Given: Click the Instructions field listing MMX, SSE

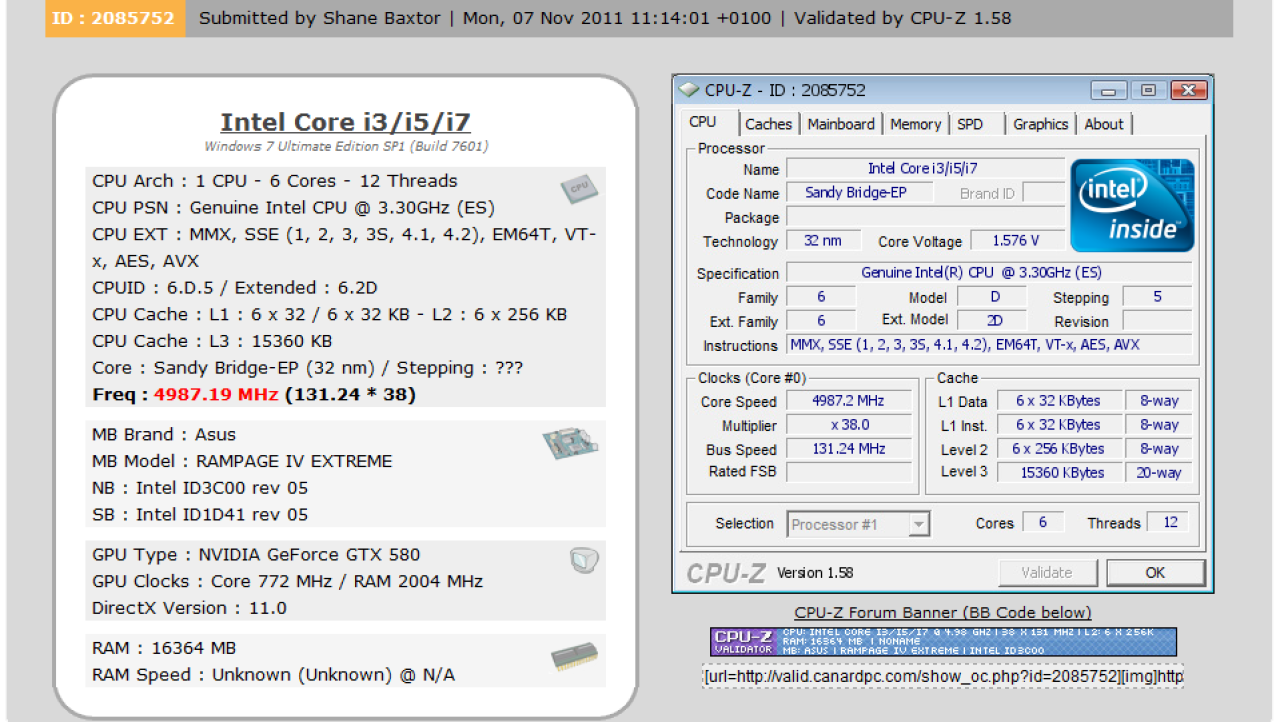Looking at the screenshot, I should coord(988,345).
